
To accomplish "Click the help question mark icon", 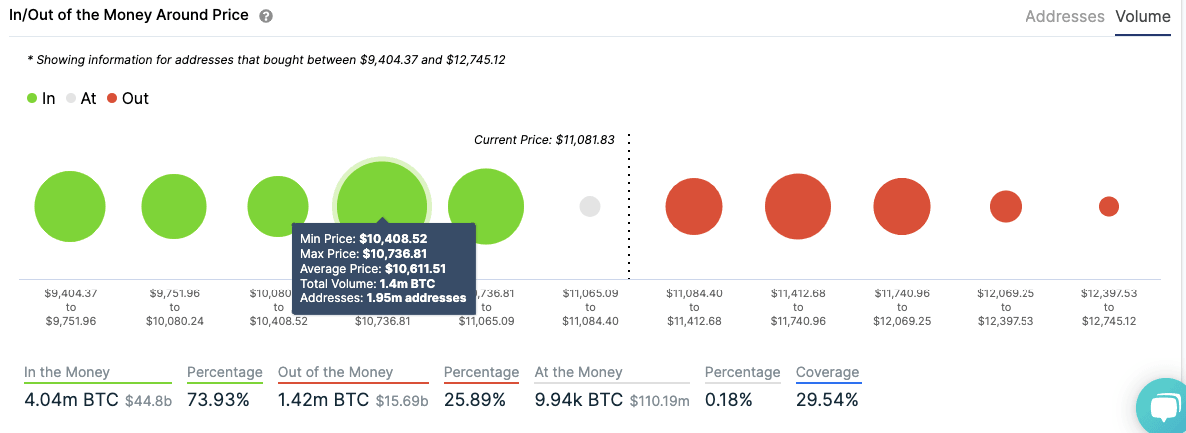I will click(266, 17).
